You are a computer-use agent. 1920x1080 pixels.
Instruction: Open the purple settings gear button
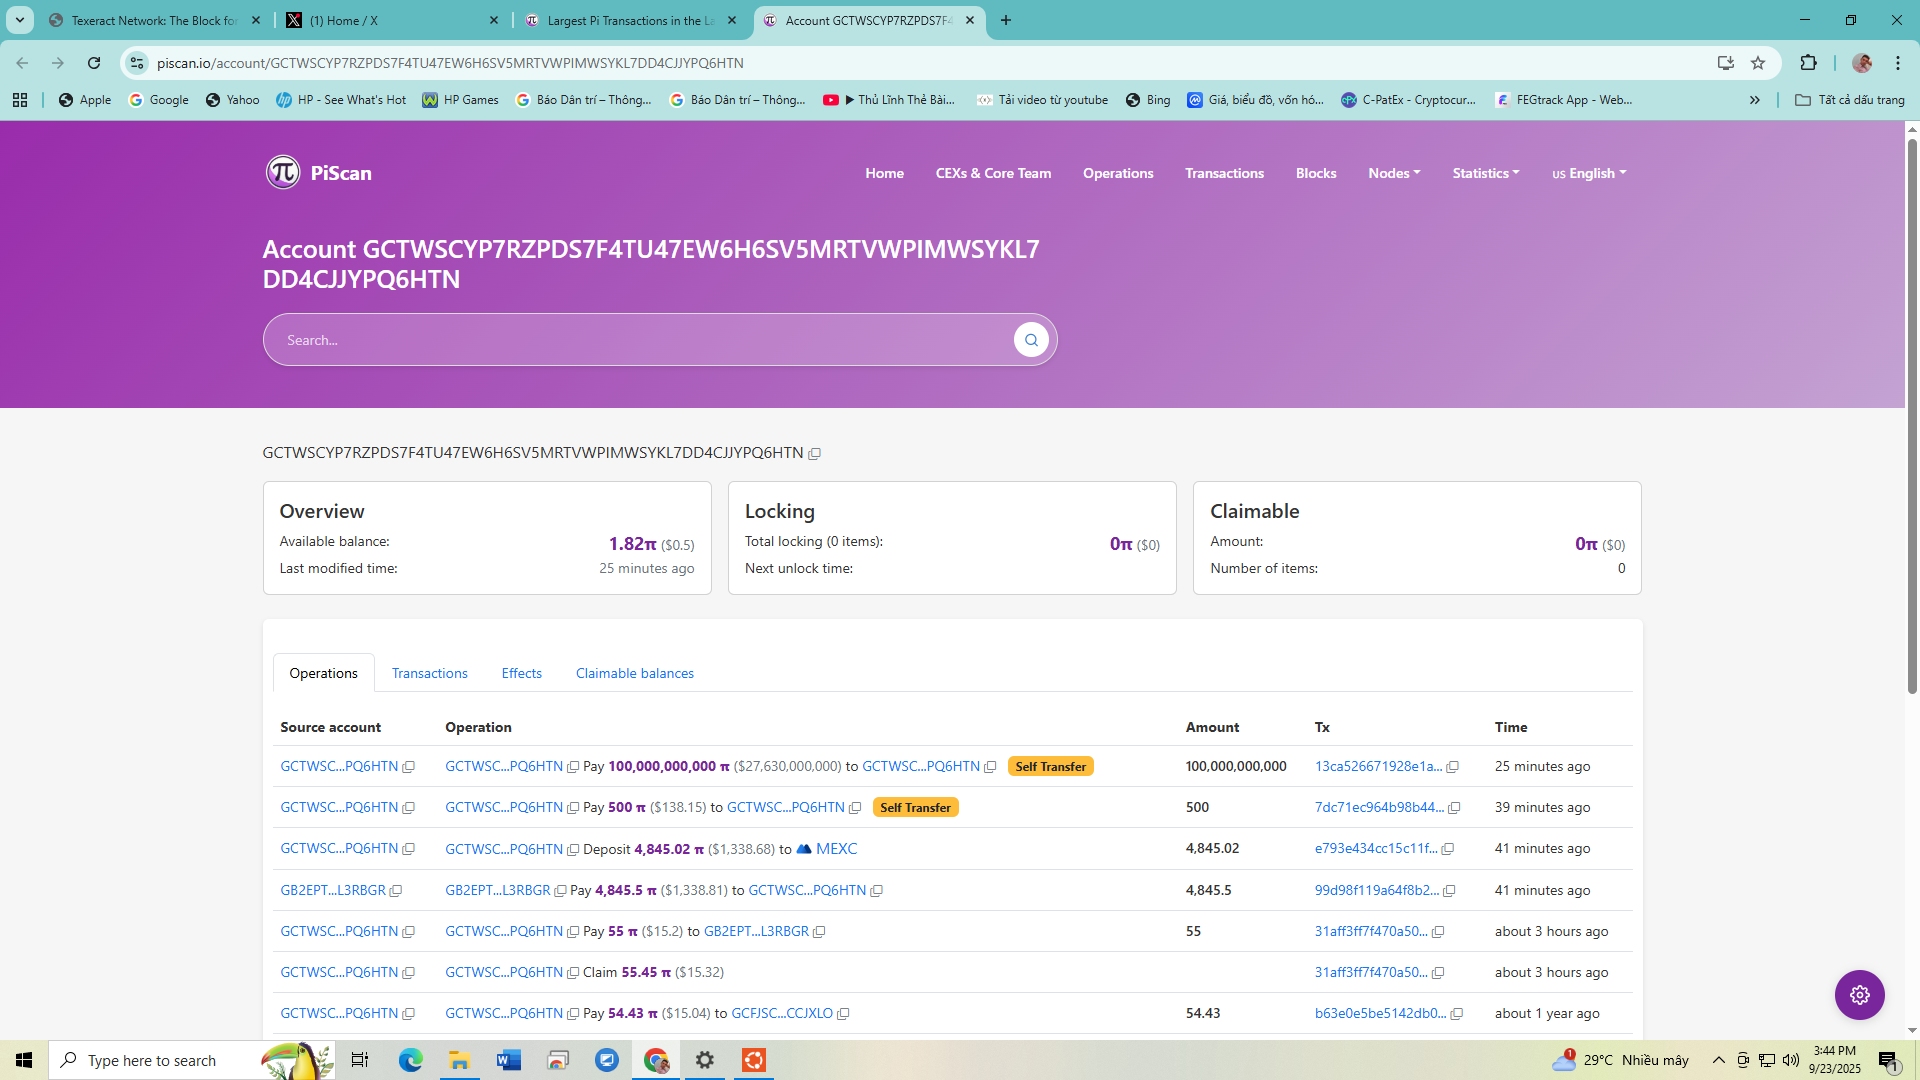(1859, 995)
